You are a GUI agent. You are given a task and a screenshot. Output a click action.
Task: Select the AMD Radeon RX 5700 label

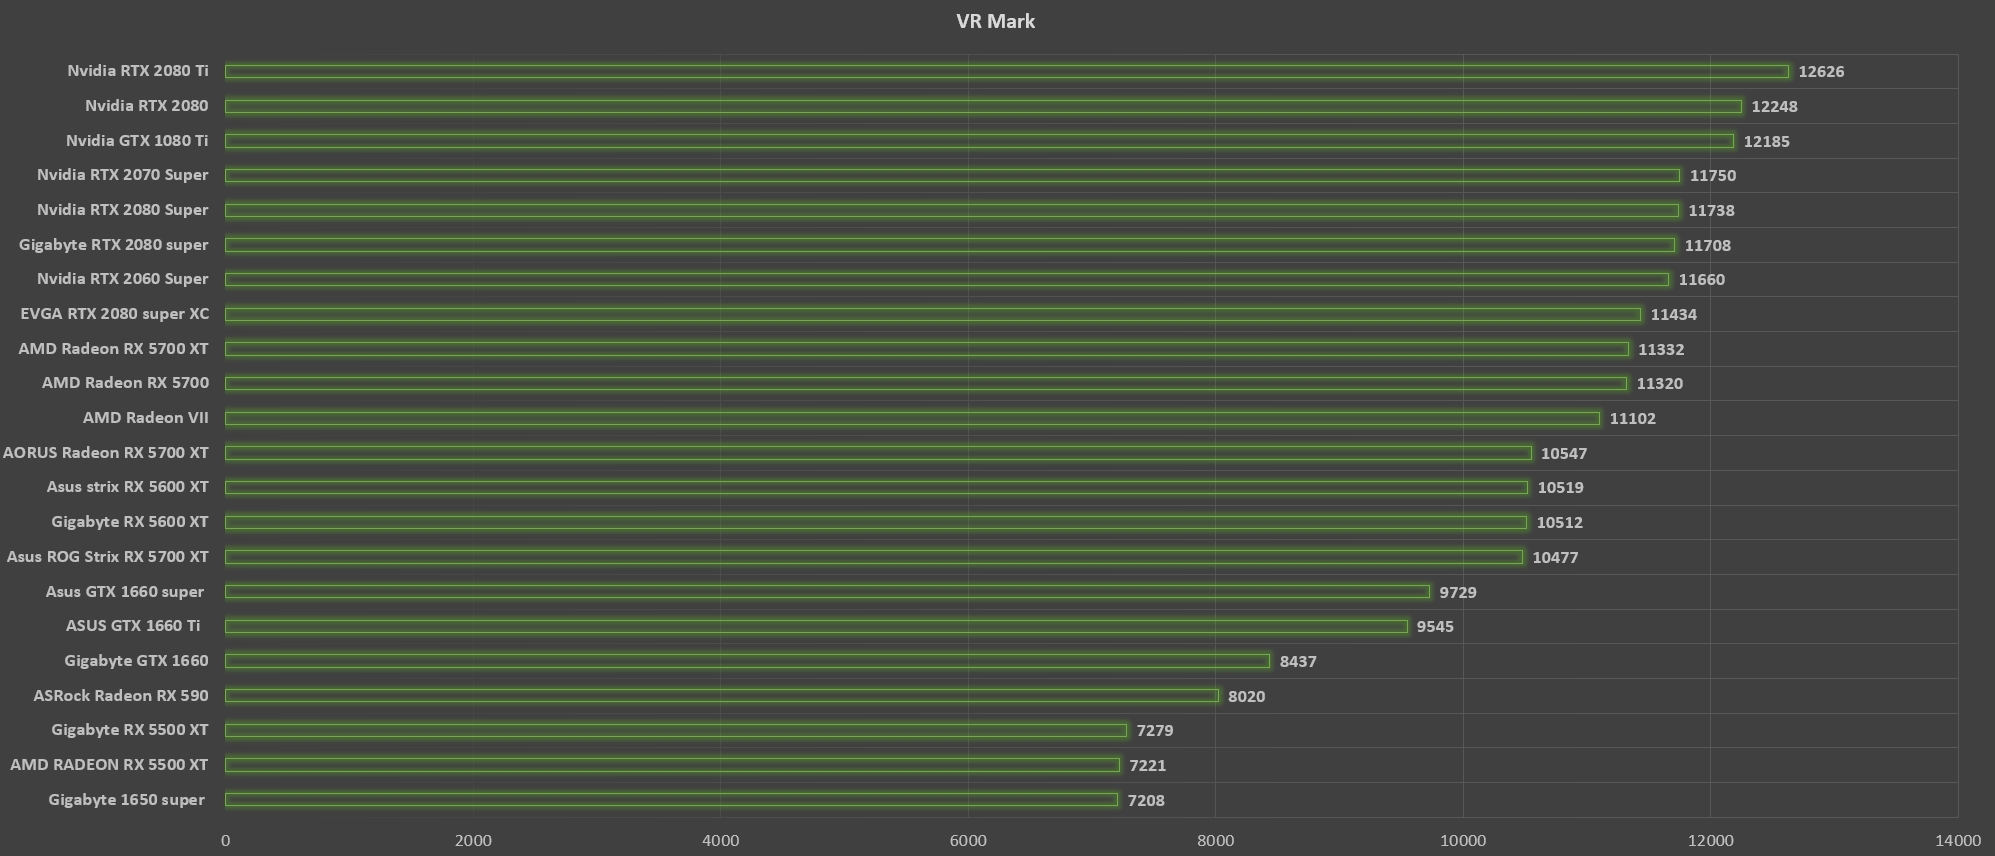click(126, 383)
